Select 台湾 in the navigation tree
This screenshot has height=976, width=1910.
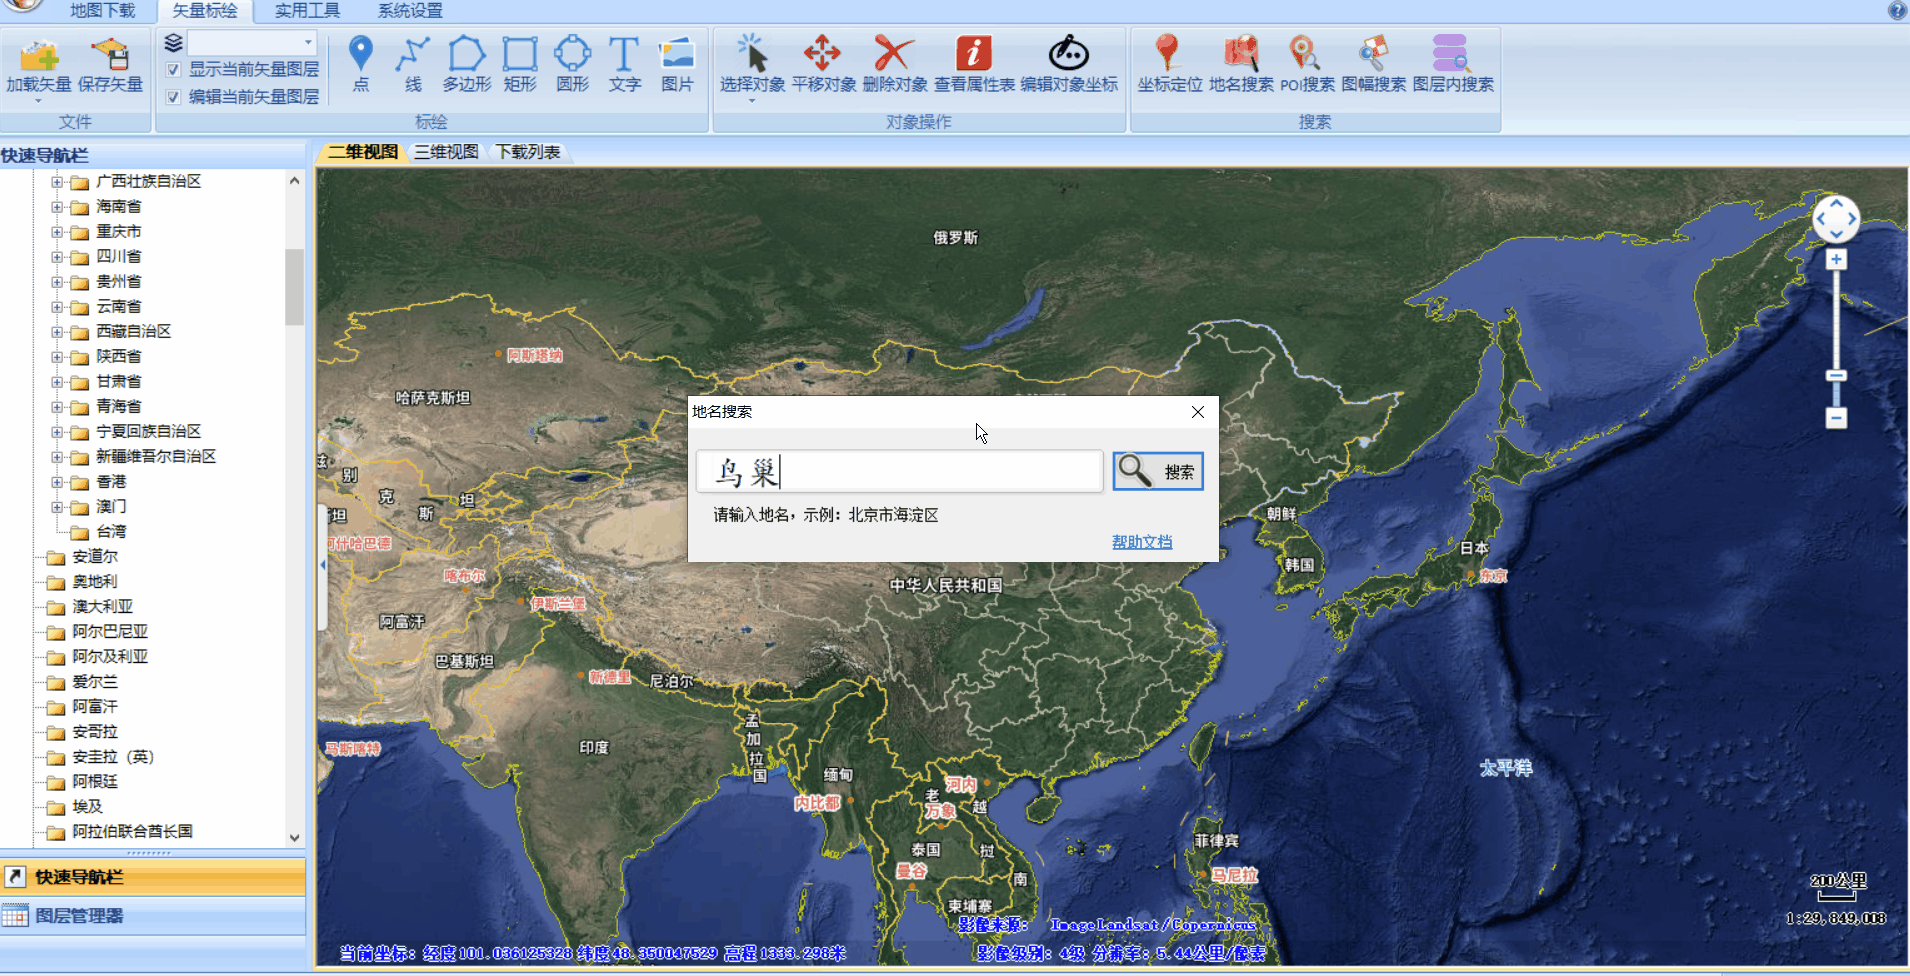(x=111, y=532)
